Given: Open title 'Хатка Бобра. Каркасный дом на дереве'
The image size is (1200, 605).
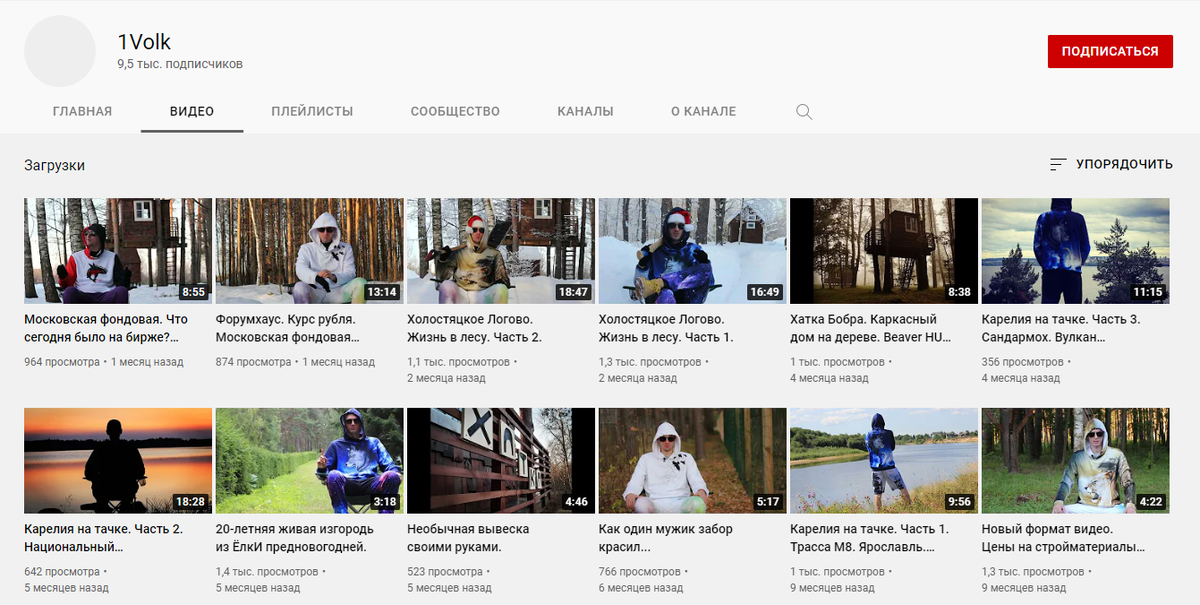Looking at the screenshot, I should click(871, 328).
